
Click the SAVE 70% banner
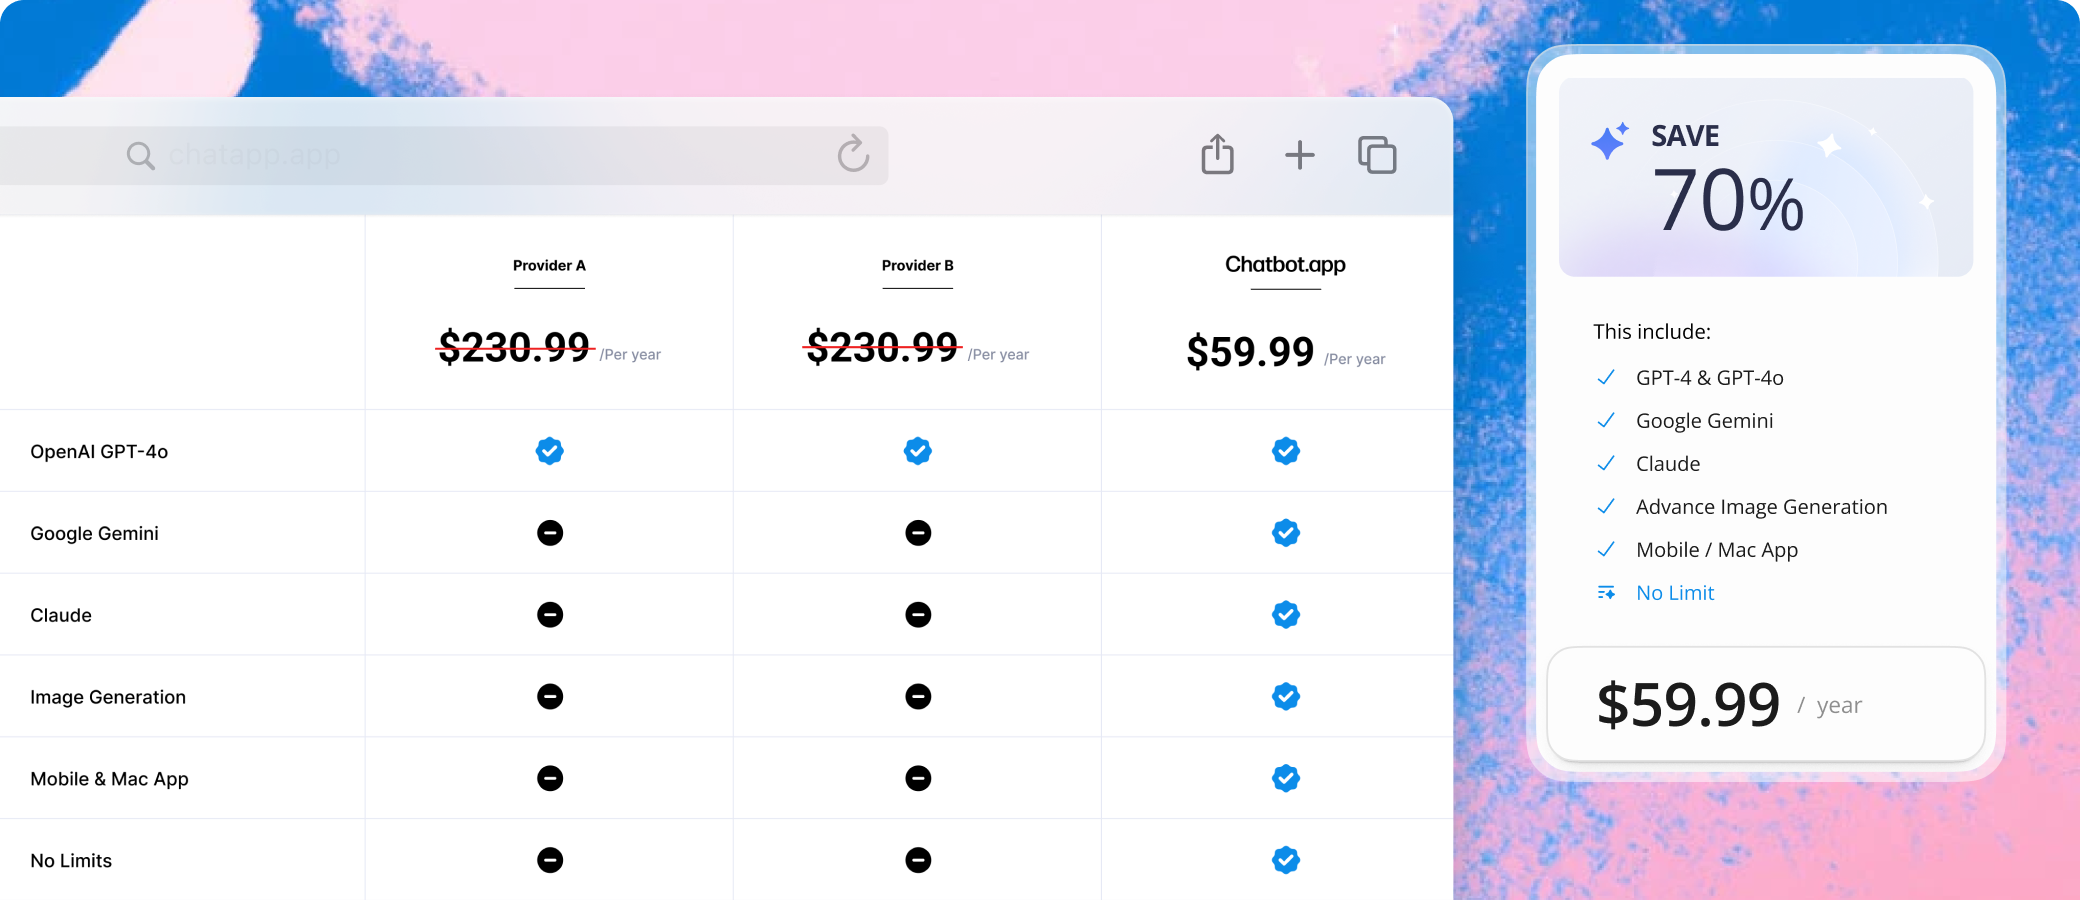pyautogui.click(x=1765, y=177)
